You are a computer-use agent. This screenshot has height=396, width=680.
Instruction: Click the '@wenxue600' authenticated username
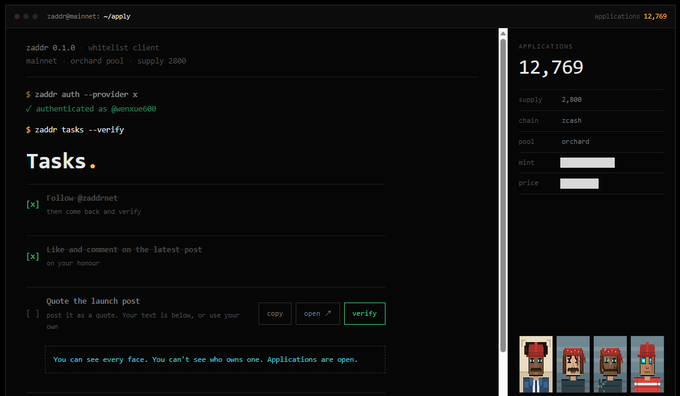tap(134, 109)
